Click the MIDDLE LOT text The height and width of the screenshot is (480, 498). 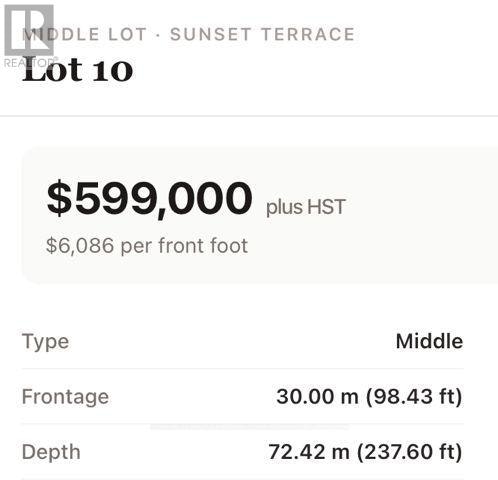click(x=84, y=34)
